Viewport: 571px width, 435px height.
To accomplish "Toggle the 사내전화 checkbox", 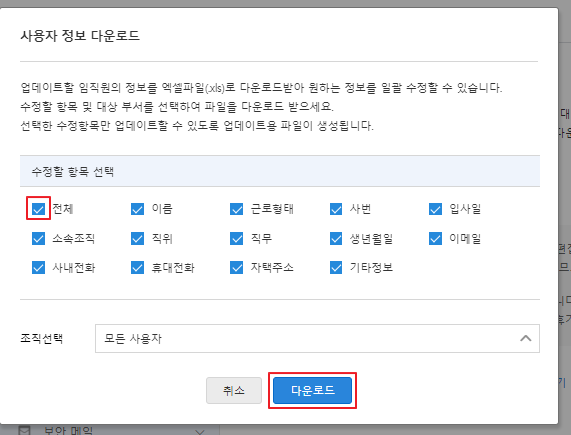I will [x=38, y=268].
